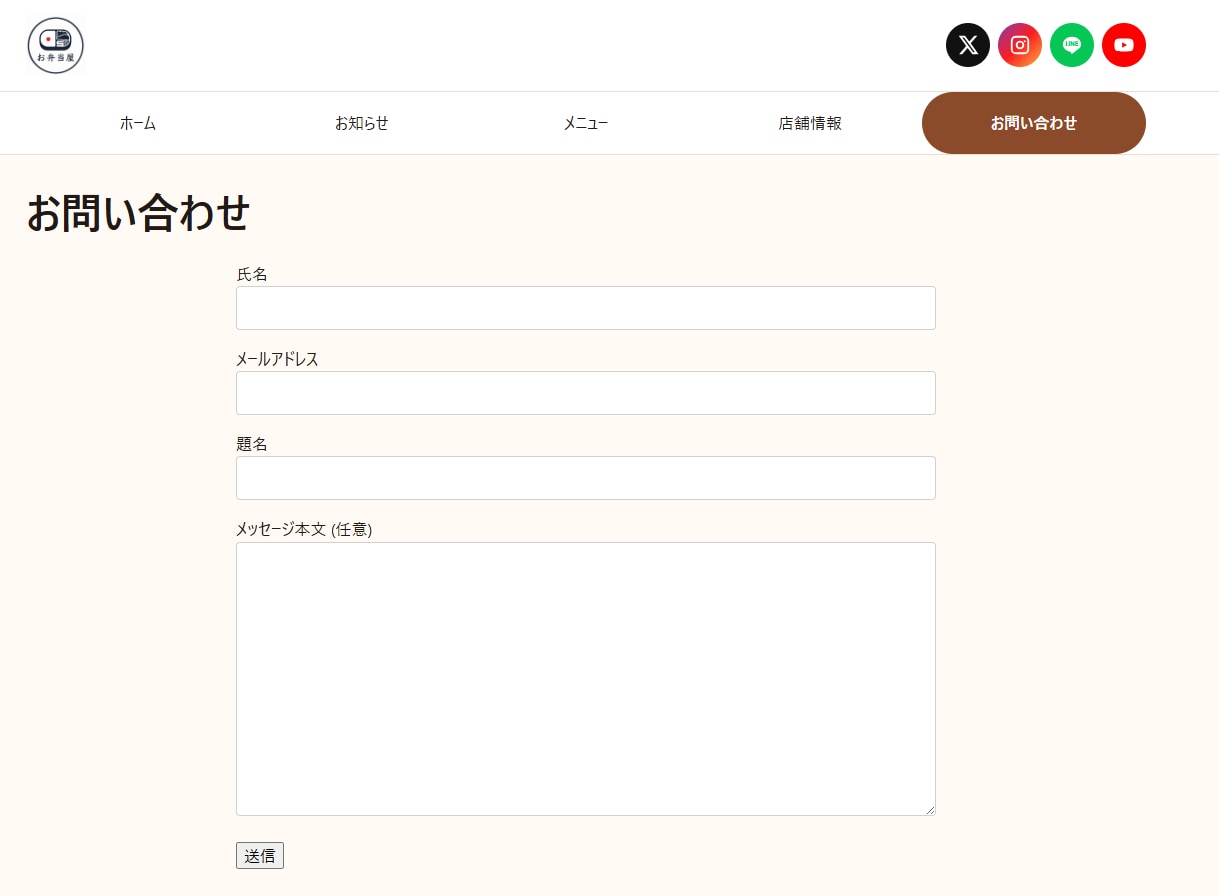1219x896 pixels.
Task: Open the Instagram social icon
Action: pyautogui.click(x=1020, y=45)
